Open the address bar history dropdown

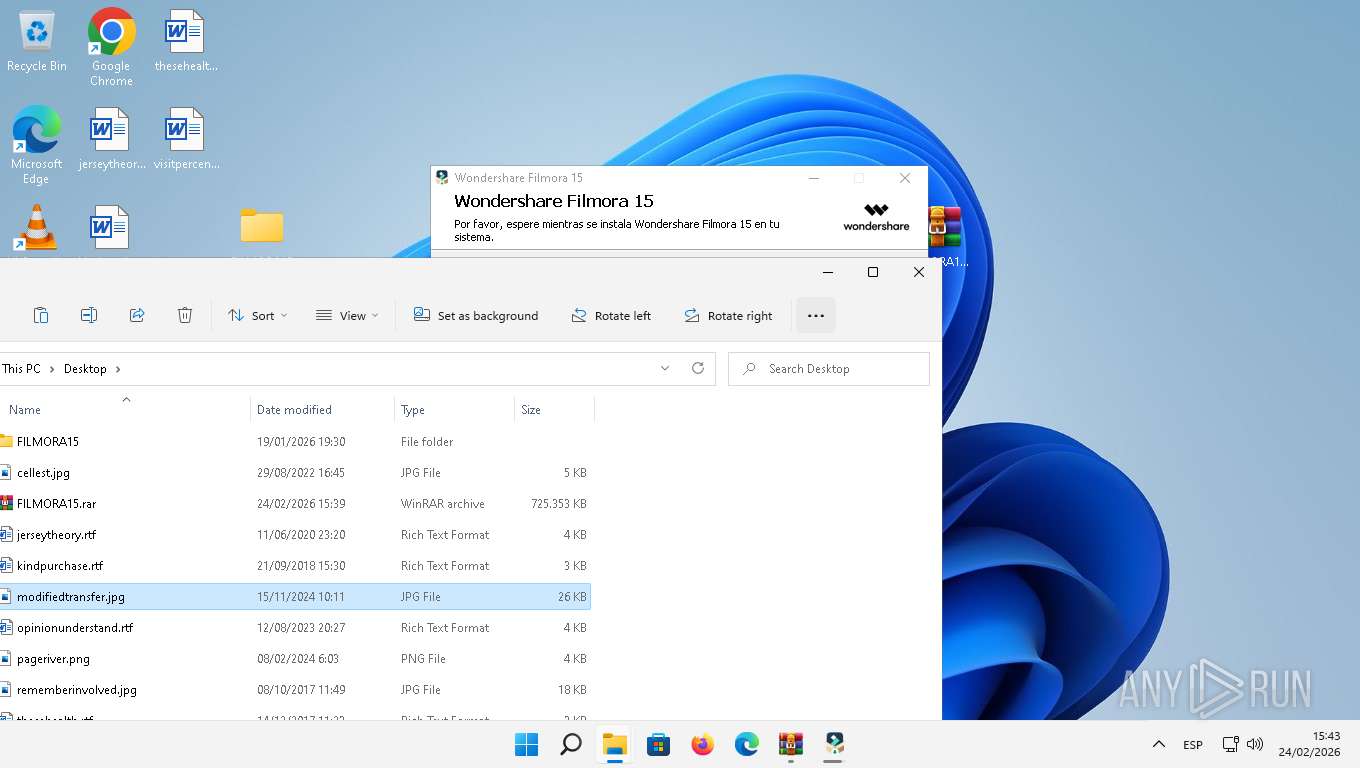click(665, 368)
